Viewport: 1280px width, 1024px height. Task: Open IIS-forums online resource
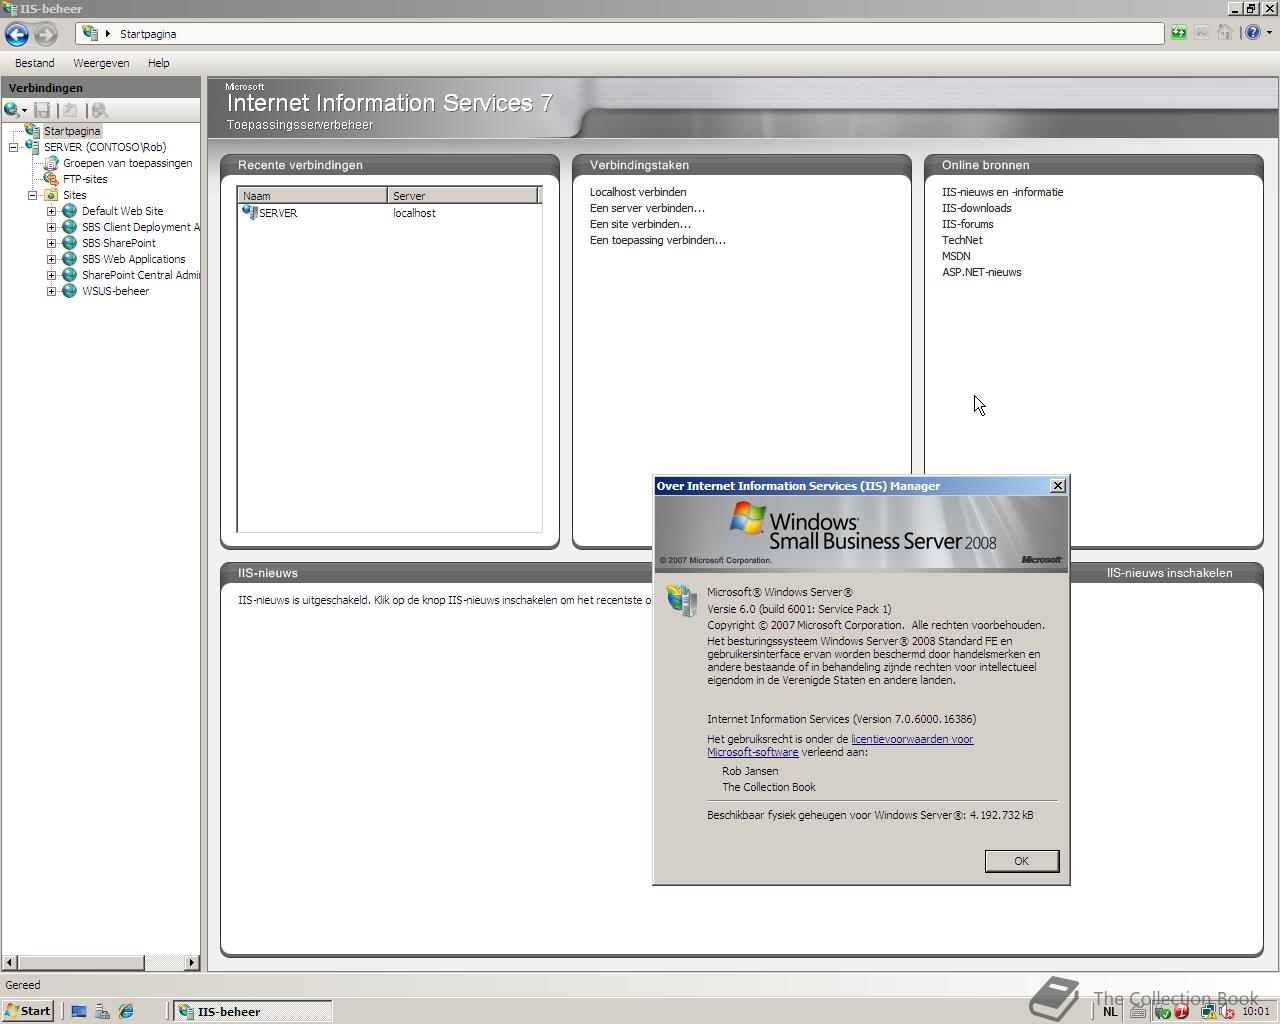(967, 224)
